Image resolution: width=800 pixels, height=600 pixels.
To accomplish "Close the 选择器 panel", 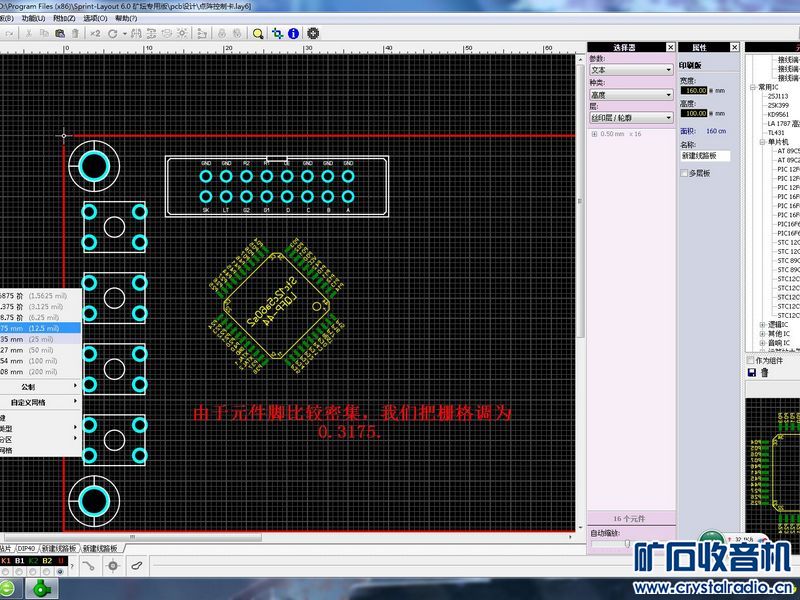I will (669, 47).
